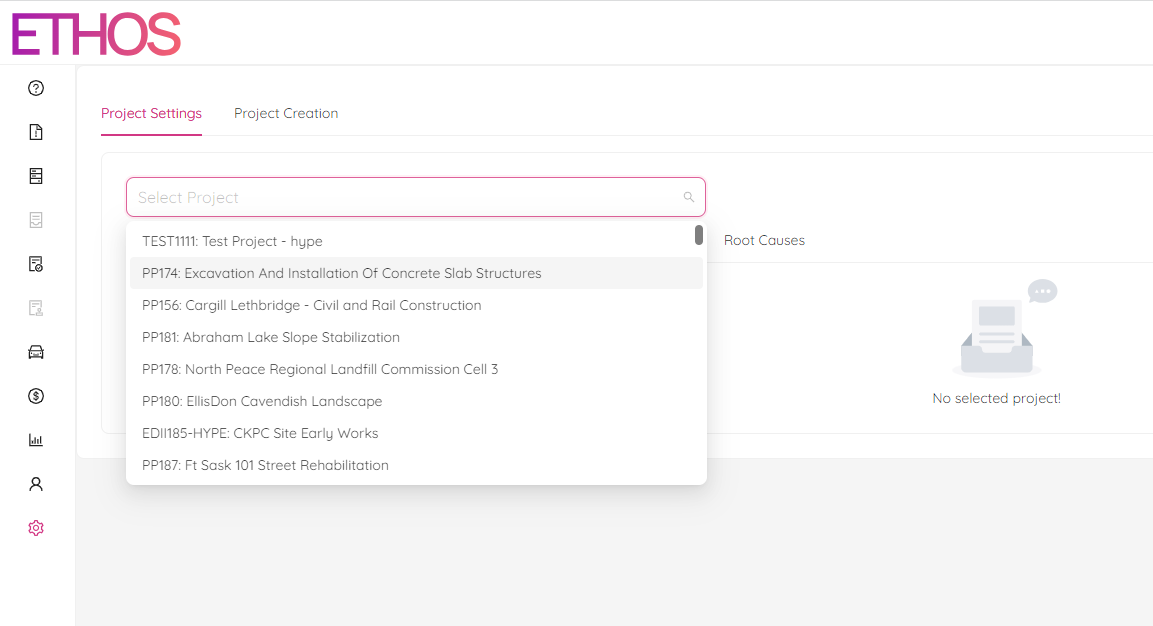Select the Project Settings tab
1153x626 pixels.
click(151, 113)
